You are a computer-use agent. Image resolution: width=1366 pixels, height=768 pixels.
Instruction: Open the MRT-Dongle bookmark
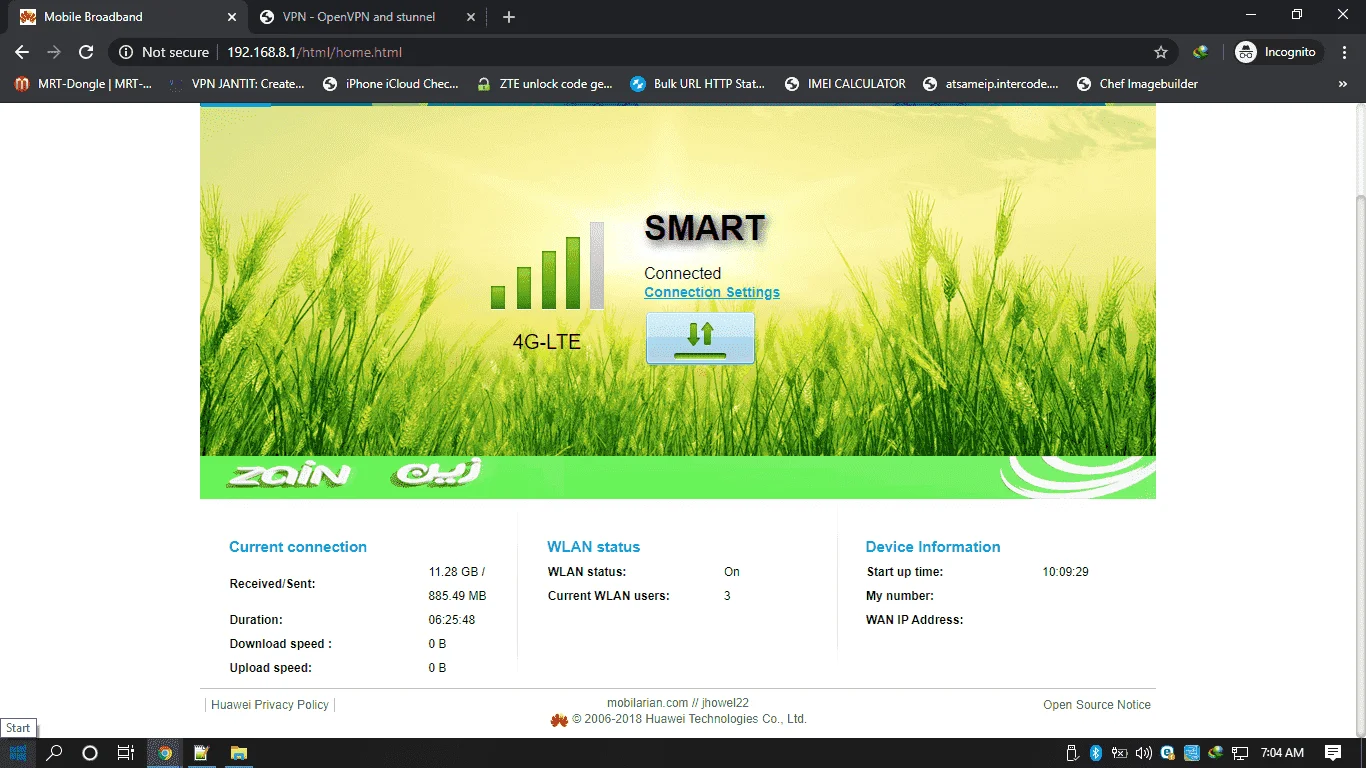click(x=84, y=84)
